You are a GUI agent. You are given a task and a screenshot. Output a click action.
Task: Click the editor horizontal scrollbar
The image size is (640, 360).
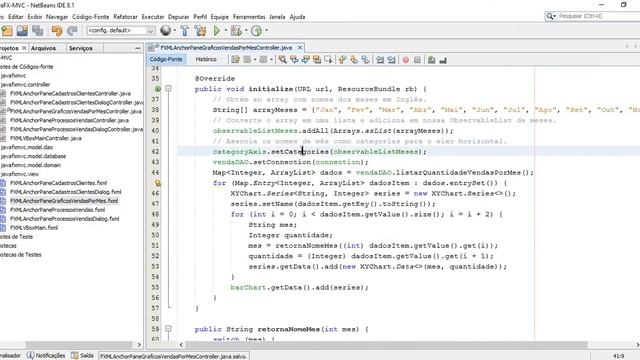point(386,345)
